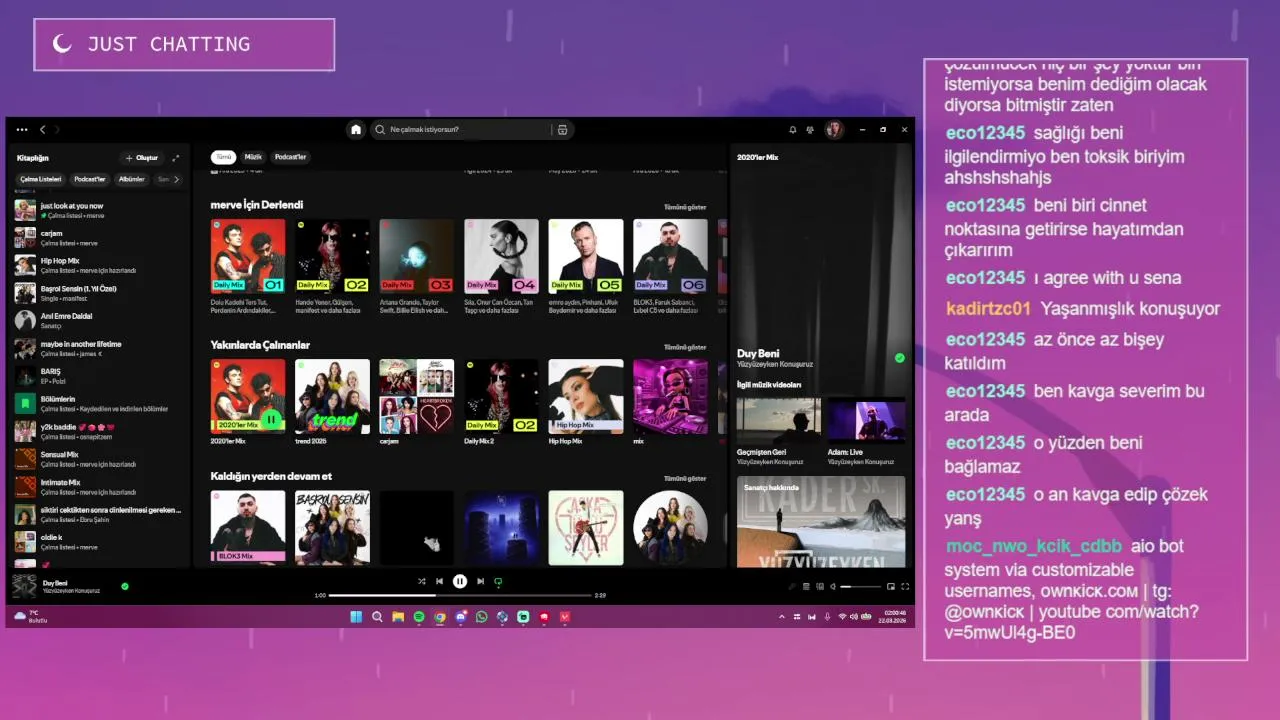Open the mini player icon

click(891, 586)
